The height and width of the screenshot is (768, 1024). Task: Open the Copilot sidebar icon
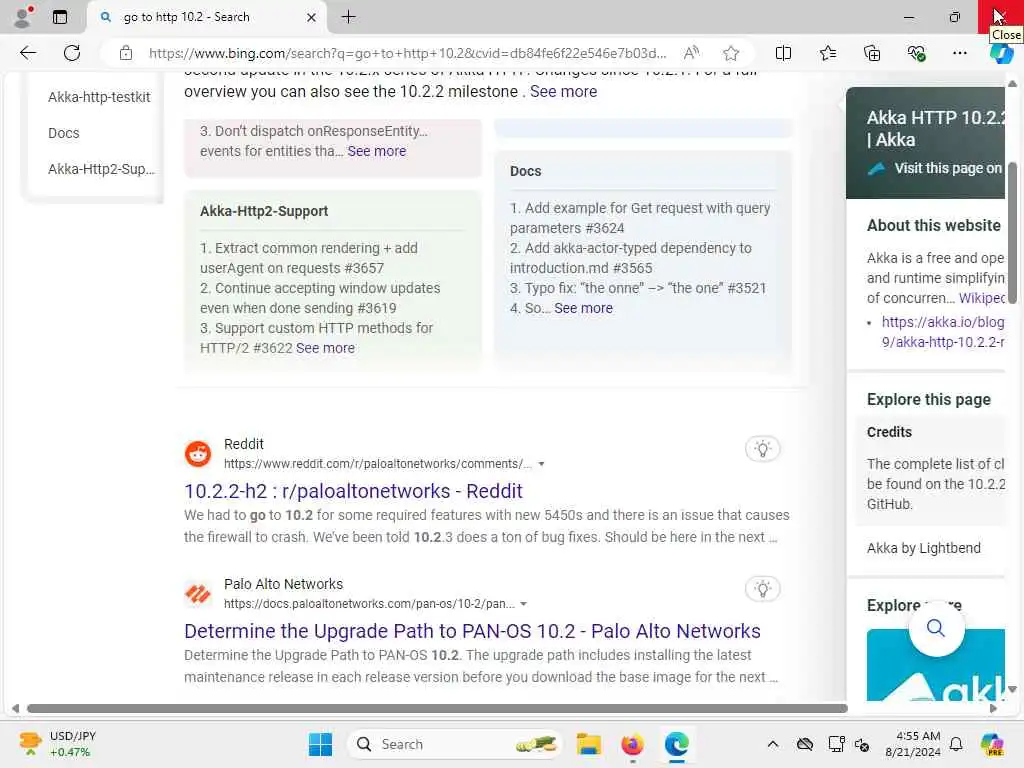(1002, 54)
